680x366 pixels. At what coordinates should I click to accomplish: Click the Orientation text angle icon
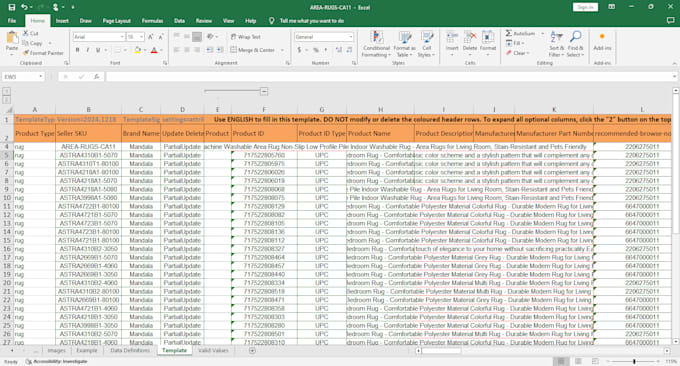tap(211, 37)
